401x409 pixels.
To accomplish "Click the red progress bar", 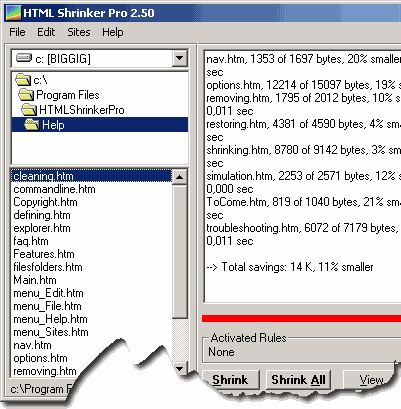I will 301,319.
